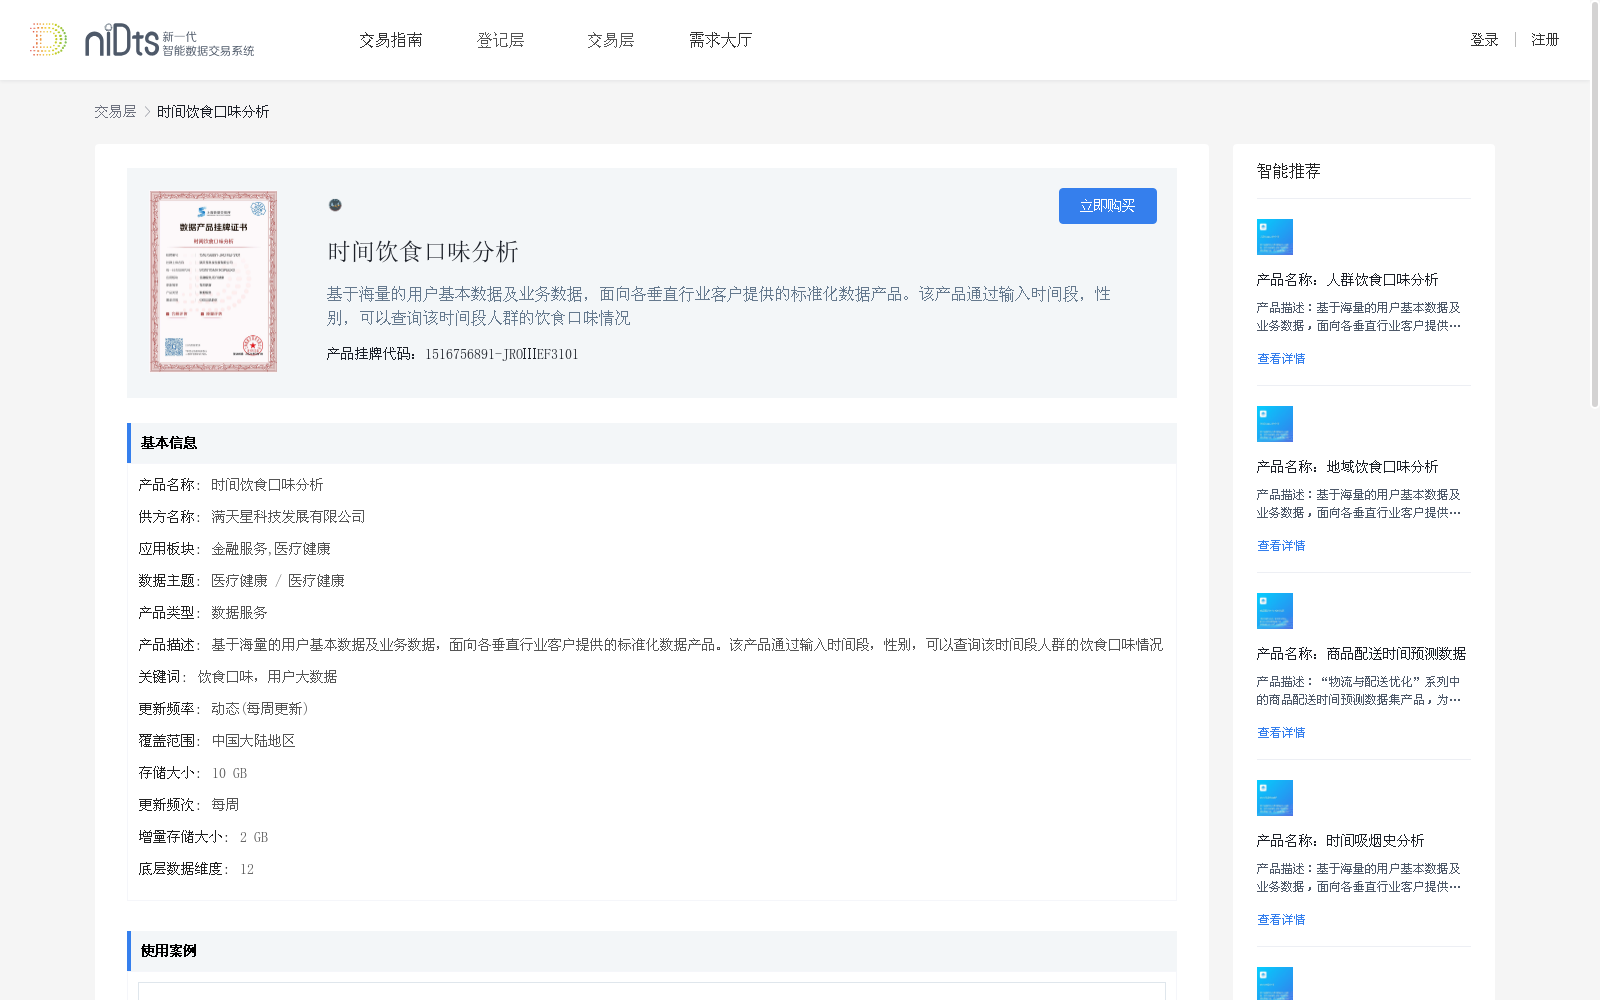
Task: Click the breadcrumb chevron separator after 交易层
Action: click(x=147, y=112)
